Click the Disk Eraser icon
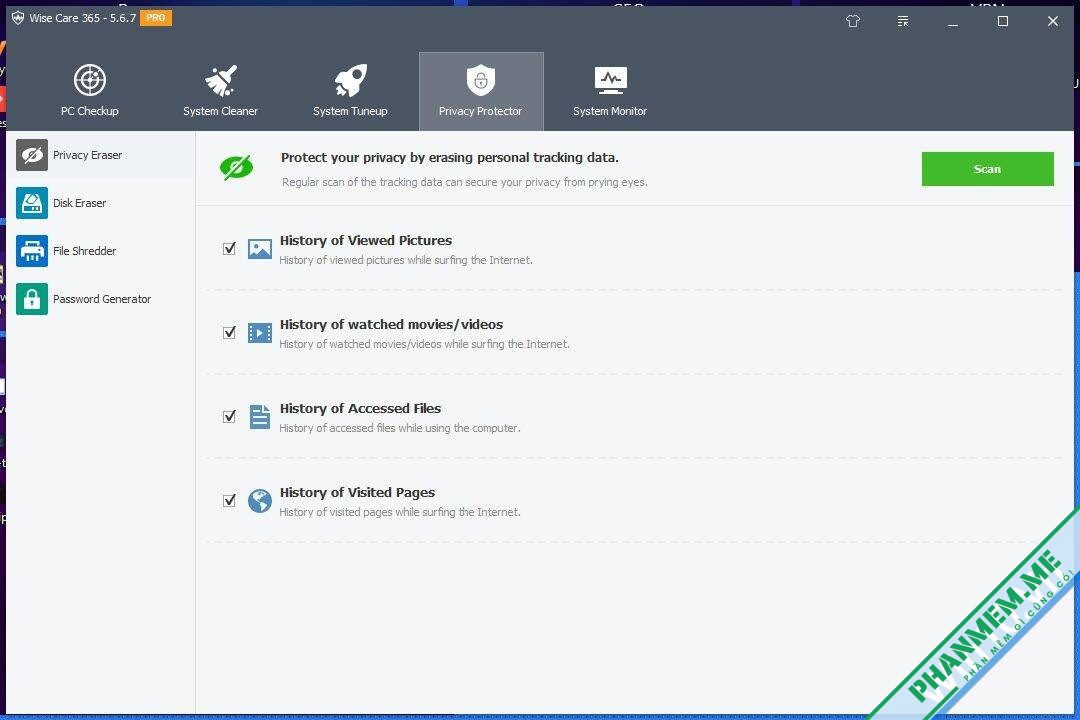The height and width of the screenshot is (720, 1080). click(x=32, y=203)
